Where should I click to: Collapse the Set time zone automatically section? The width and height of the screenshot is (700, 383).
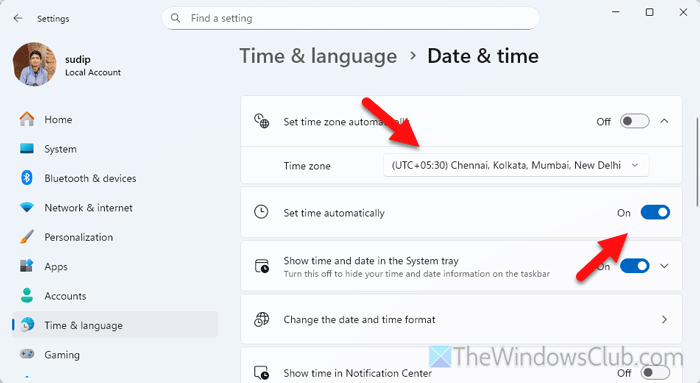coord(664,121)
